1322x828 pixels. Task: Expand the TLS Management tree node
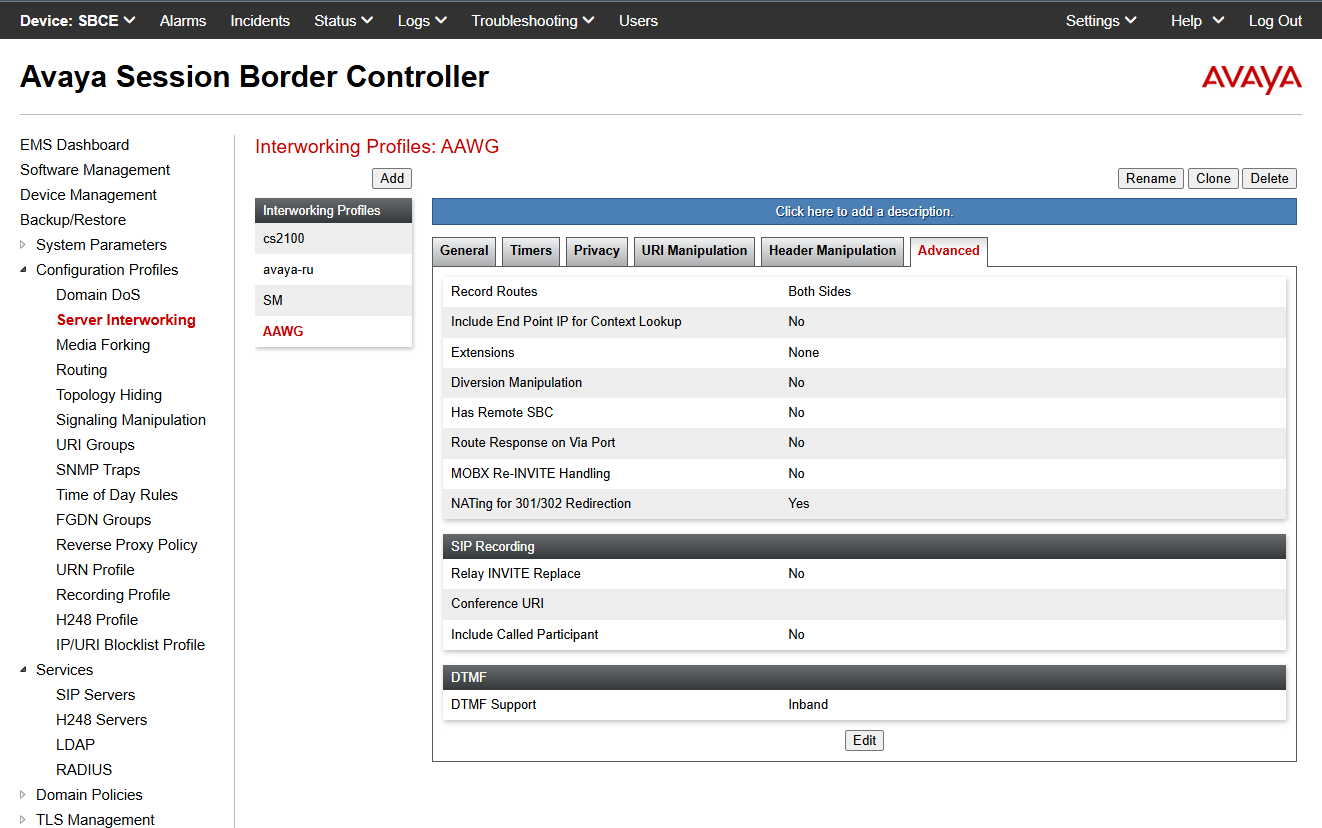coord(24,820)
